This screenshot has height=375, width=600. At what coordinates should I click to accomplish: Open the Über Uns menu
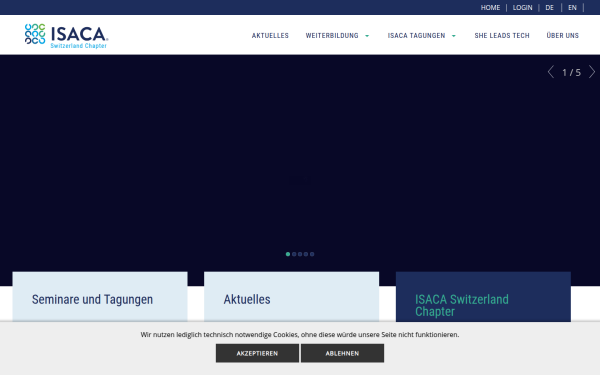tap(562, 36)
